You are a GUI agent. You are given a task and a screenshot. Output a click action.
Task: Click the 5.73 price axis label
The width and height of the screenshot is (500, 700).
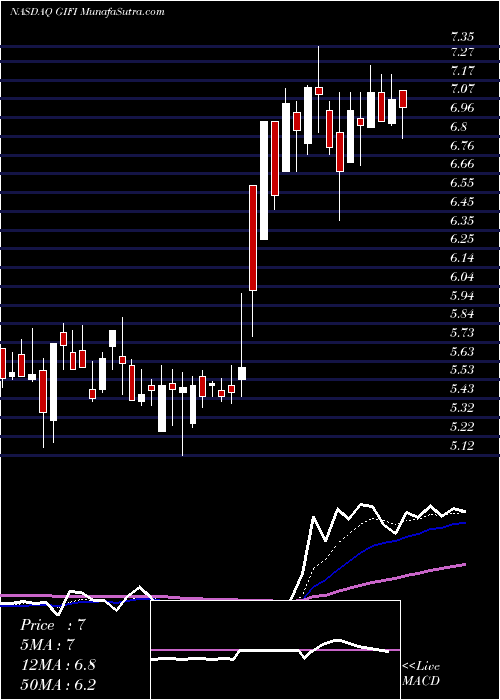point(462,333)
